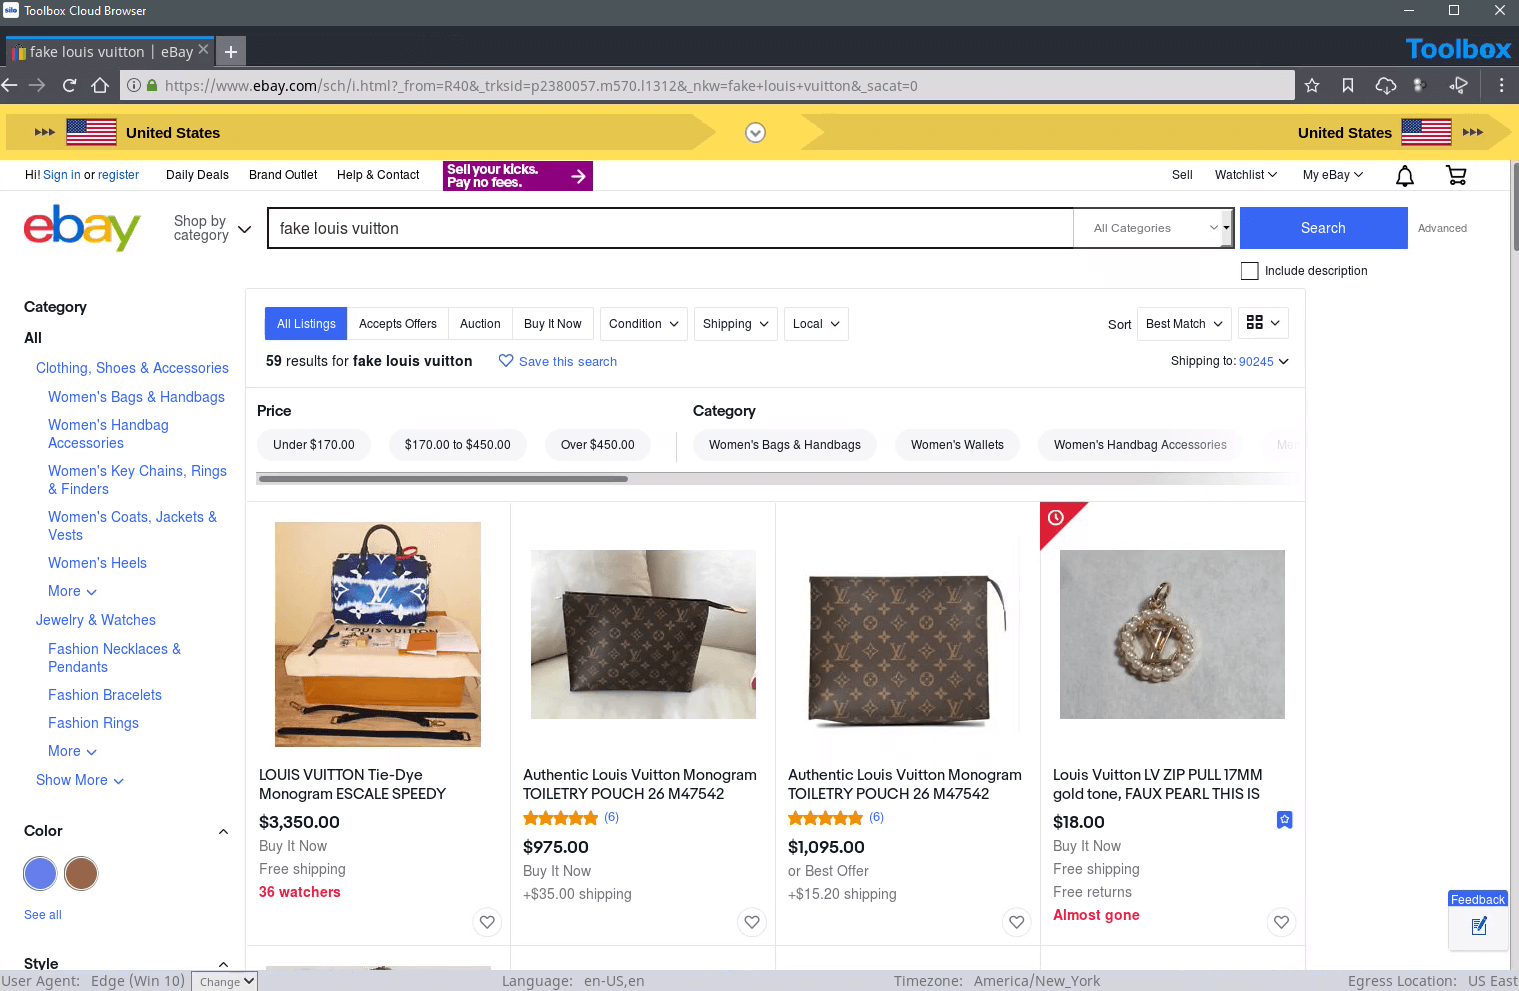Click the register link

tap(118, 175)
